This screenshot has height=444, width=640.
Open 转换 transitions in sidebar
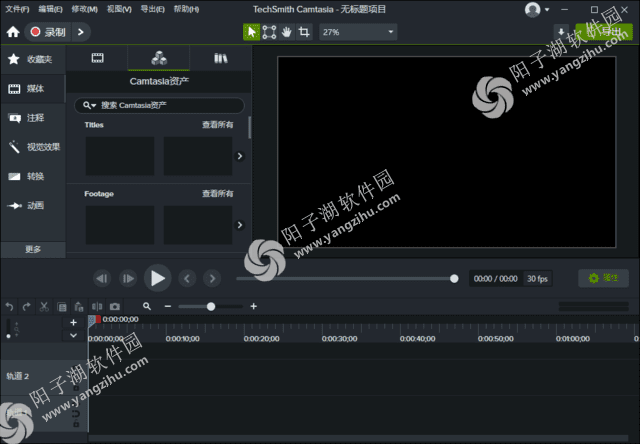click(x=33, y=176)
